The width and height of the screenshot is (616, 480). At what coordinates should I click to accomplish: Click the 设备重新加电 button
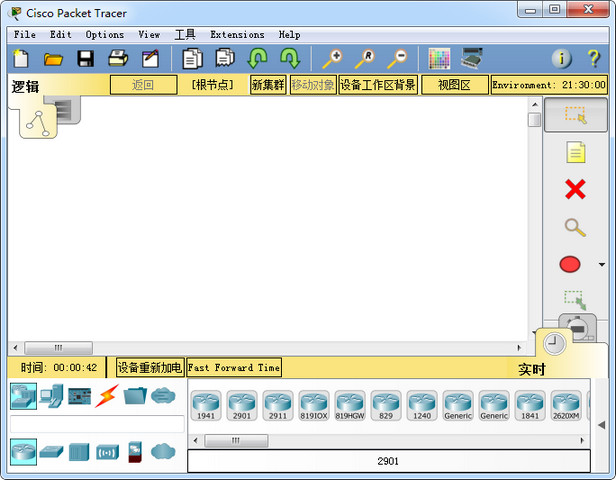(149, 368)
